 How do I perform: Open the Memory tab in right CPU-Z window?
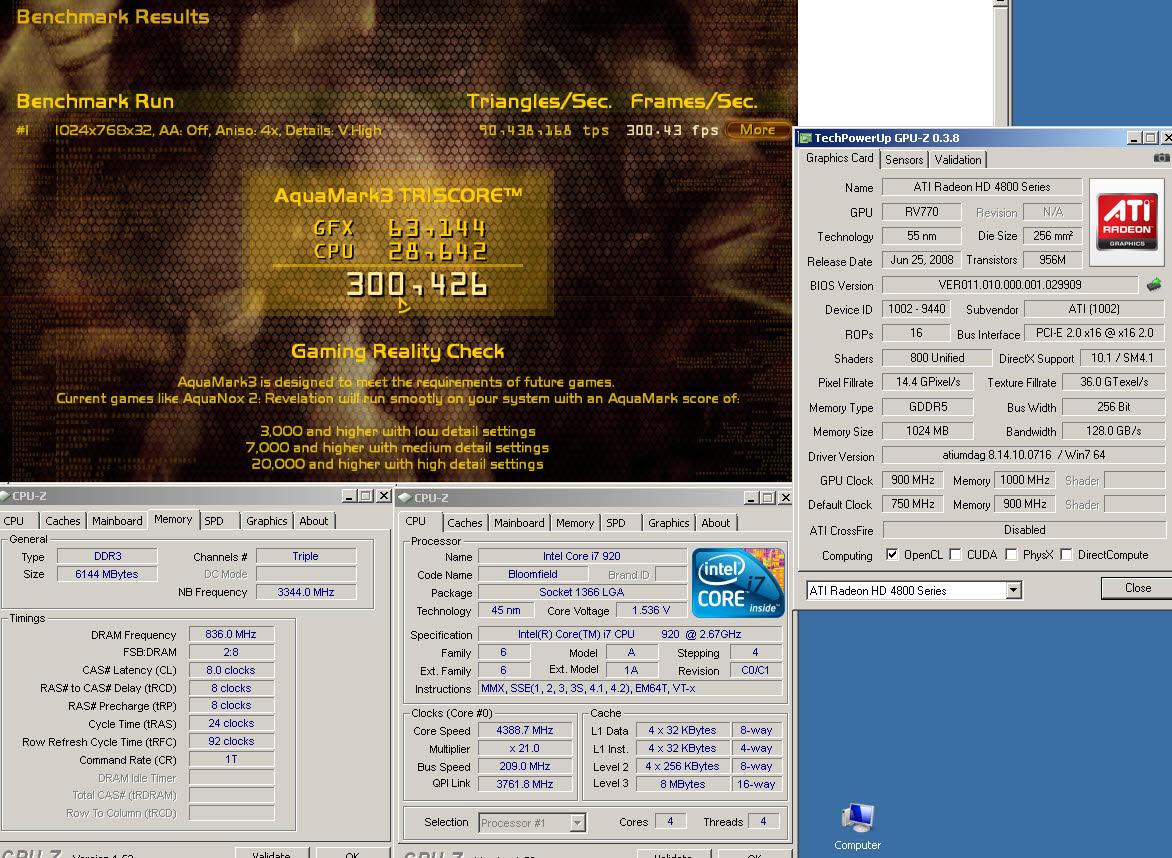[x=575, y=523]
